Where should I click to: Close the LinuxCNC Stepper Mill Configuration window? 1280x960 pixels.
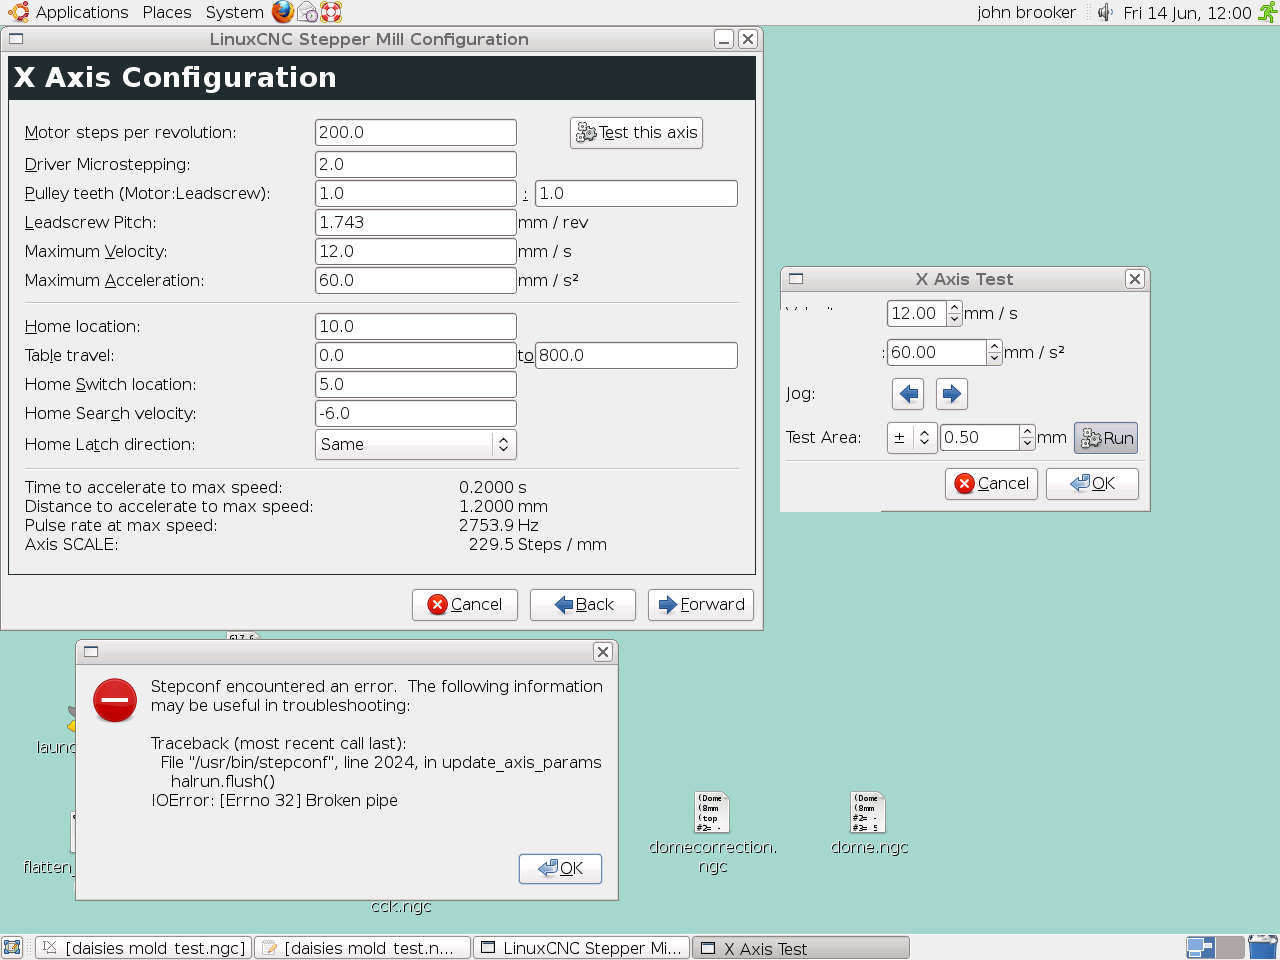coord(747,39)
